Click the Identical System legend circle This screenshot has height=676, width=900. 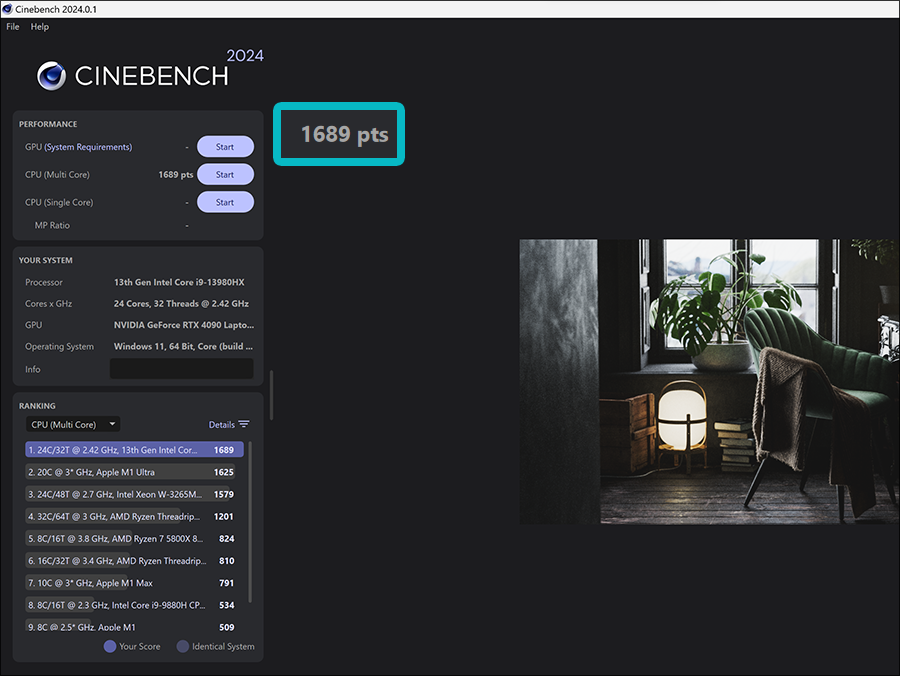[183, 646]
